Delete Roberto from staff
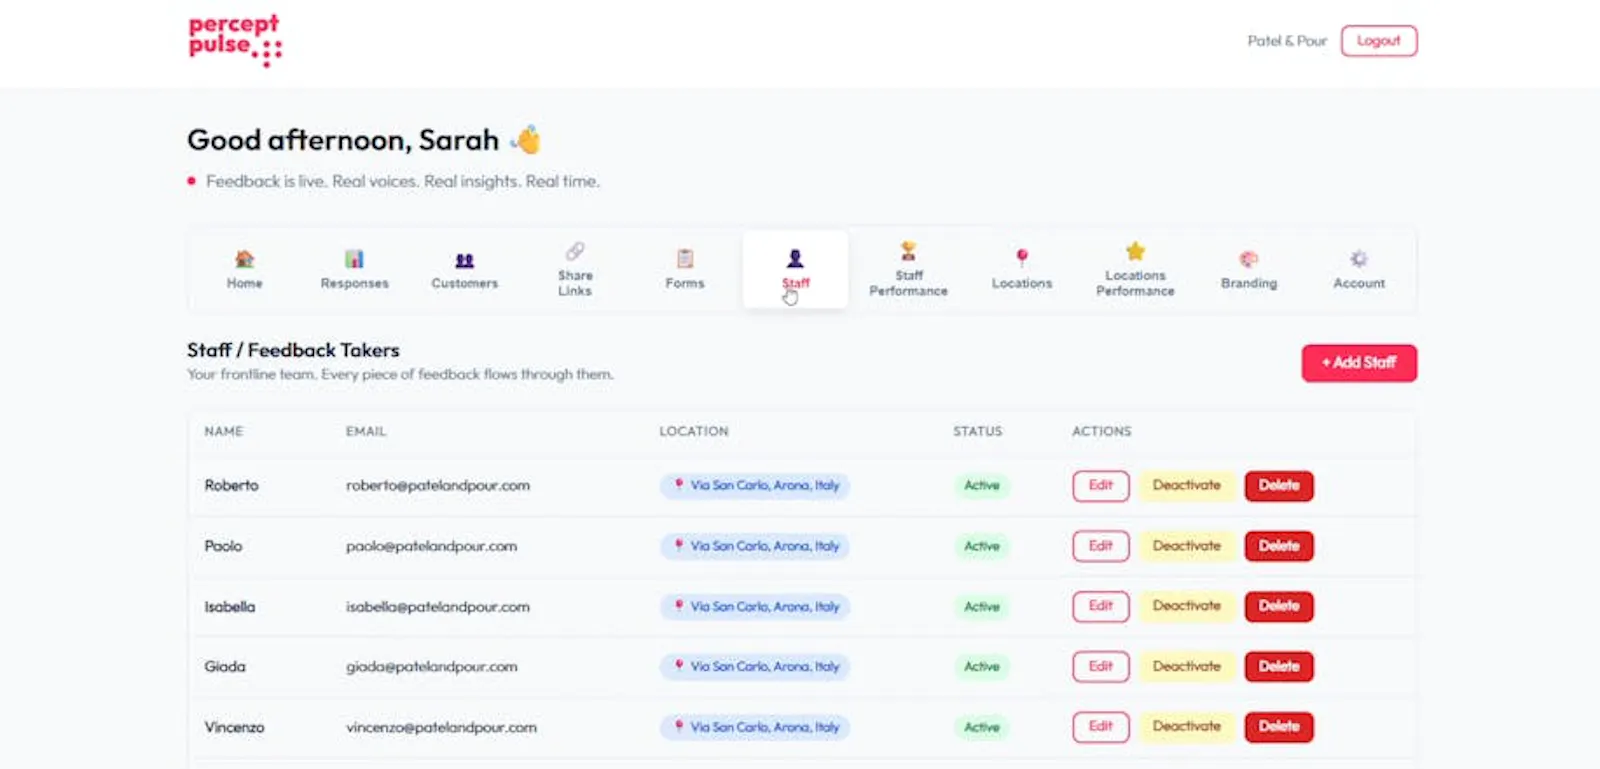The height and width of the screenshot is (769, 1600). click(x=1279, y=486)
